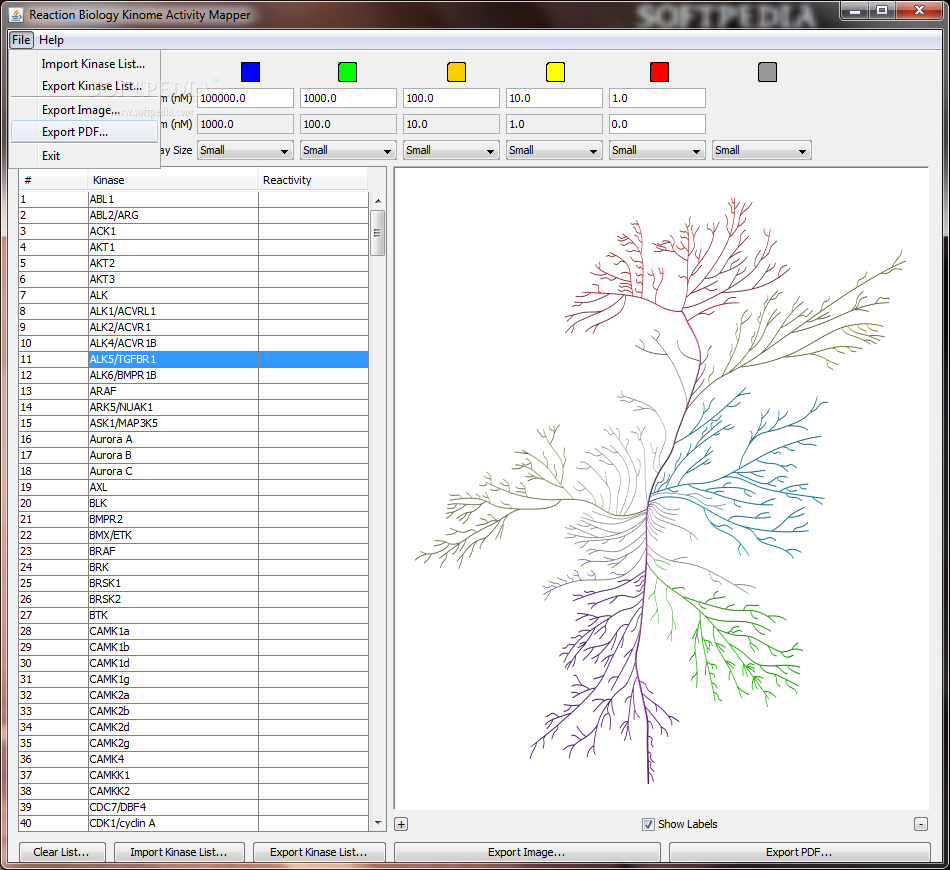The width and height of the screenshot is (950, 870).
Task: Select the AKT2 kinase row
Action: tap(193, 263)
